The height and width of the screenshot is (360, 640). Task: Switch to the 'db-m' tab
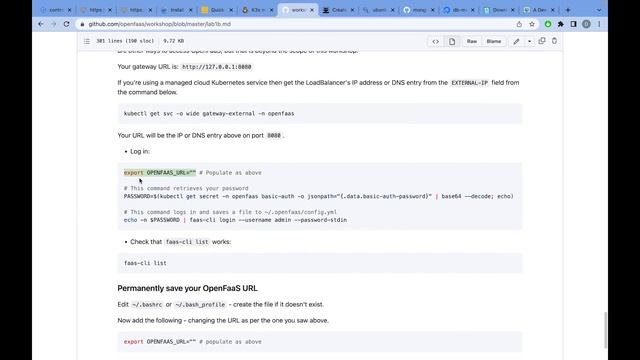click(459, 10)
